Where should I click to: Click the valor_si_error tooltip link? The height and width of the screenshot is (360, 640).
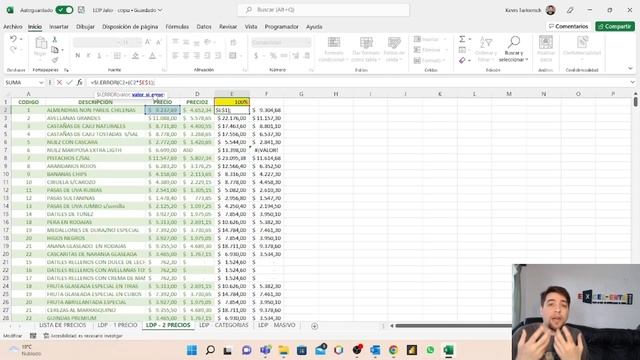pos(148,95)
